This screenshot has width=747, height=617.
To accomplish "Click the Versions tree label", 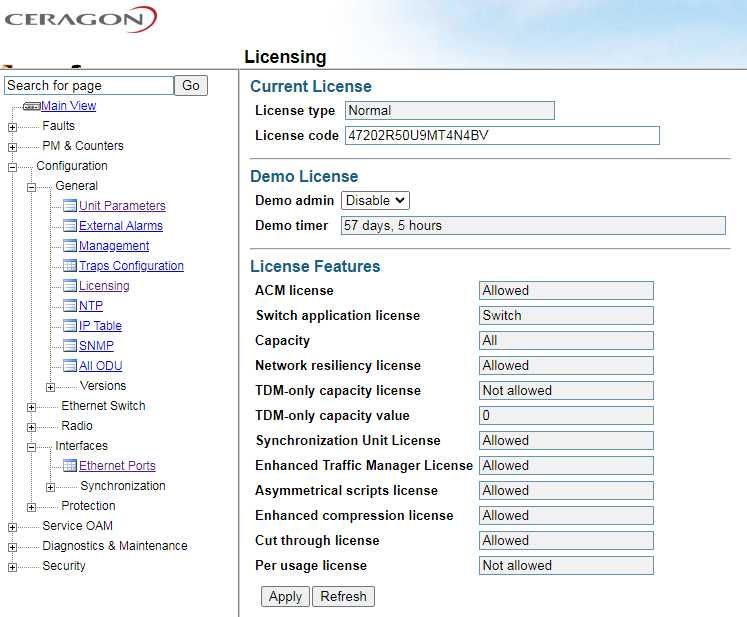I will [103, 386].
